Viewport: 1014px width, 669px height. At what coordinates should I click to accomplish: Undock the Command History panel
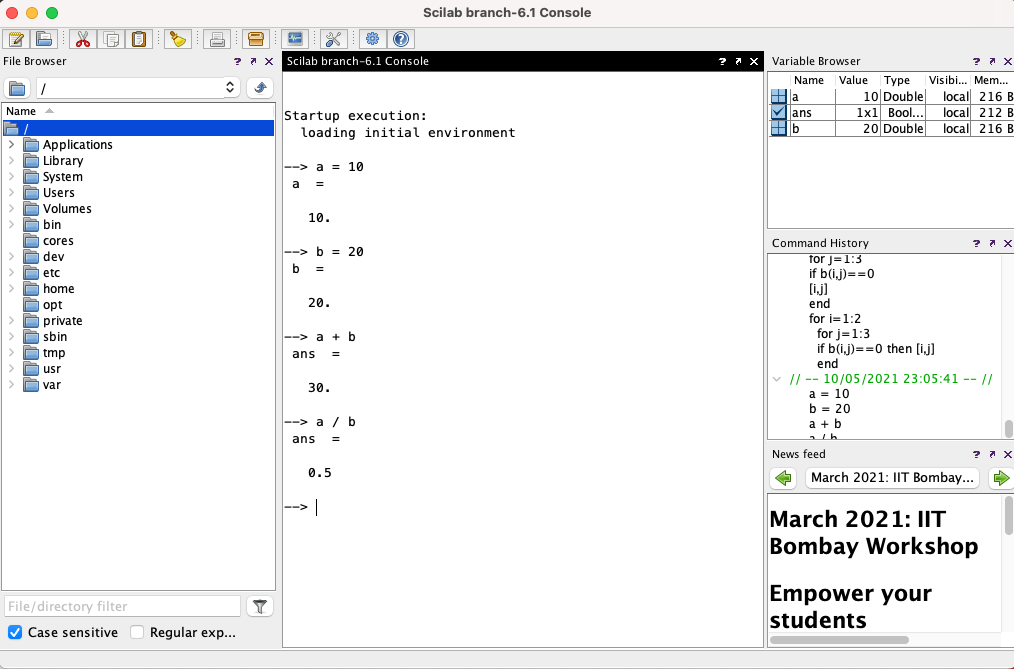[x=992, y=244]
